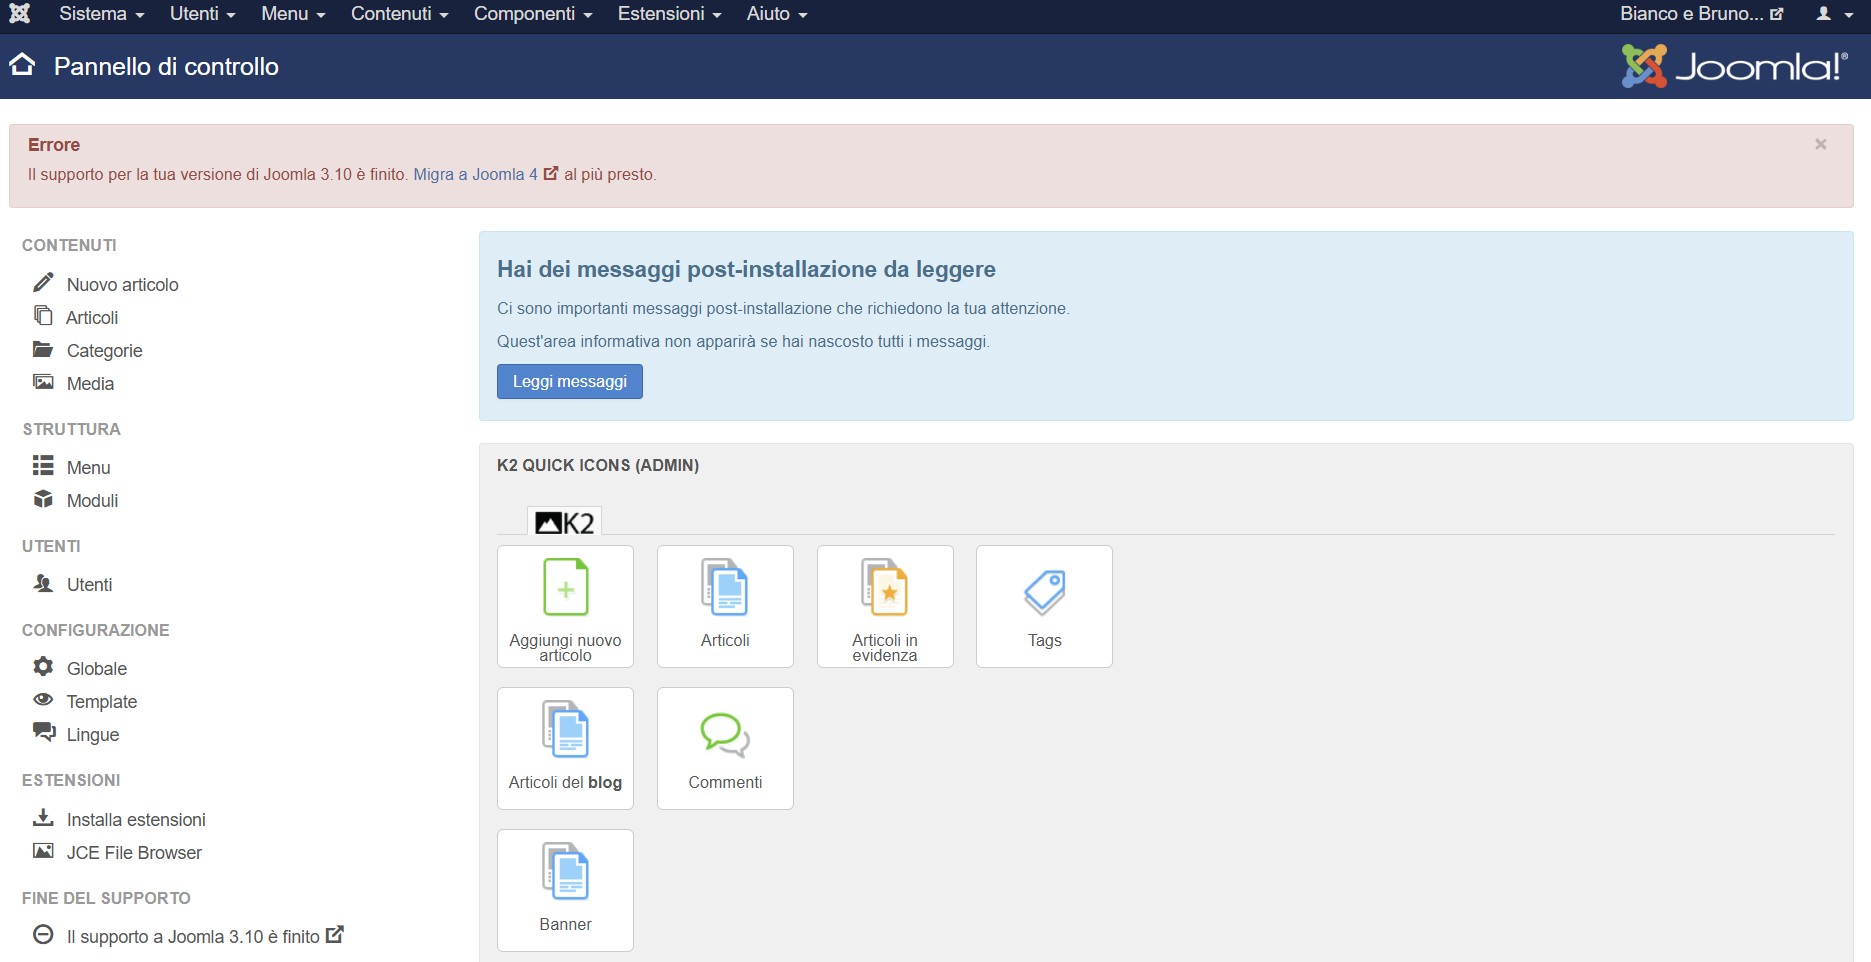The width and height of the screenshot is (1871, 962).
Task: Open Il supporto a Joomla 3.10 è finito link
Action: click(205, 936)
